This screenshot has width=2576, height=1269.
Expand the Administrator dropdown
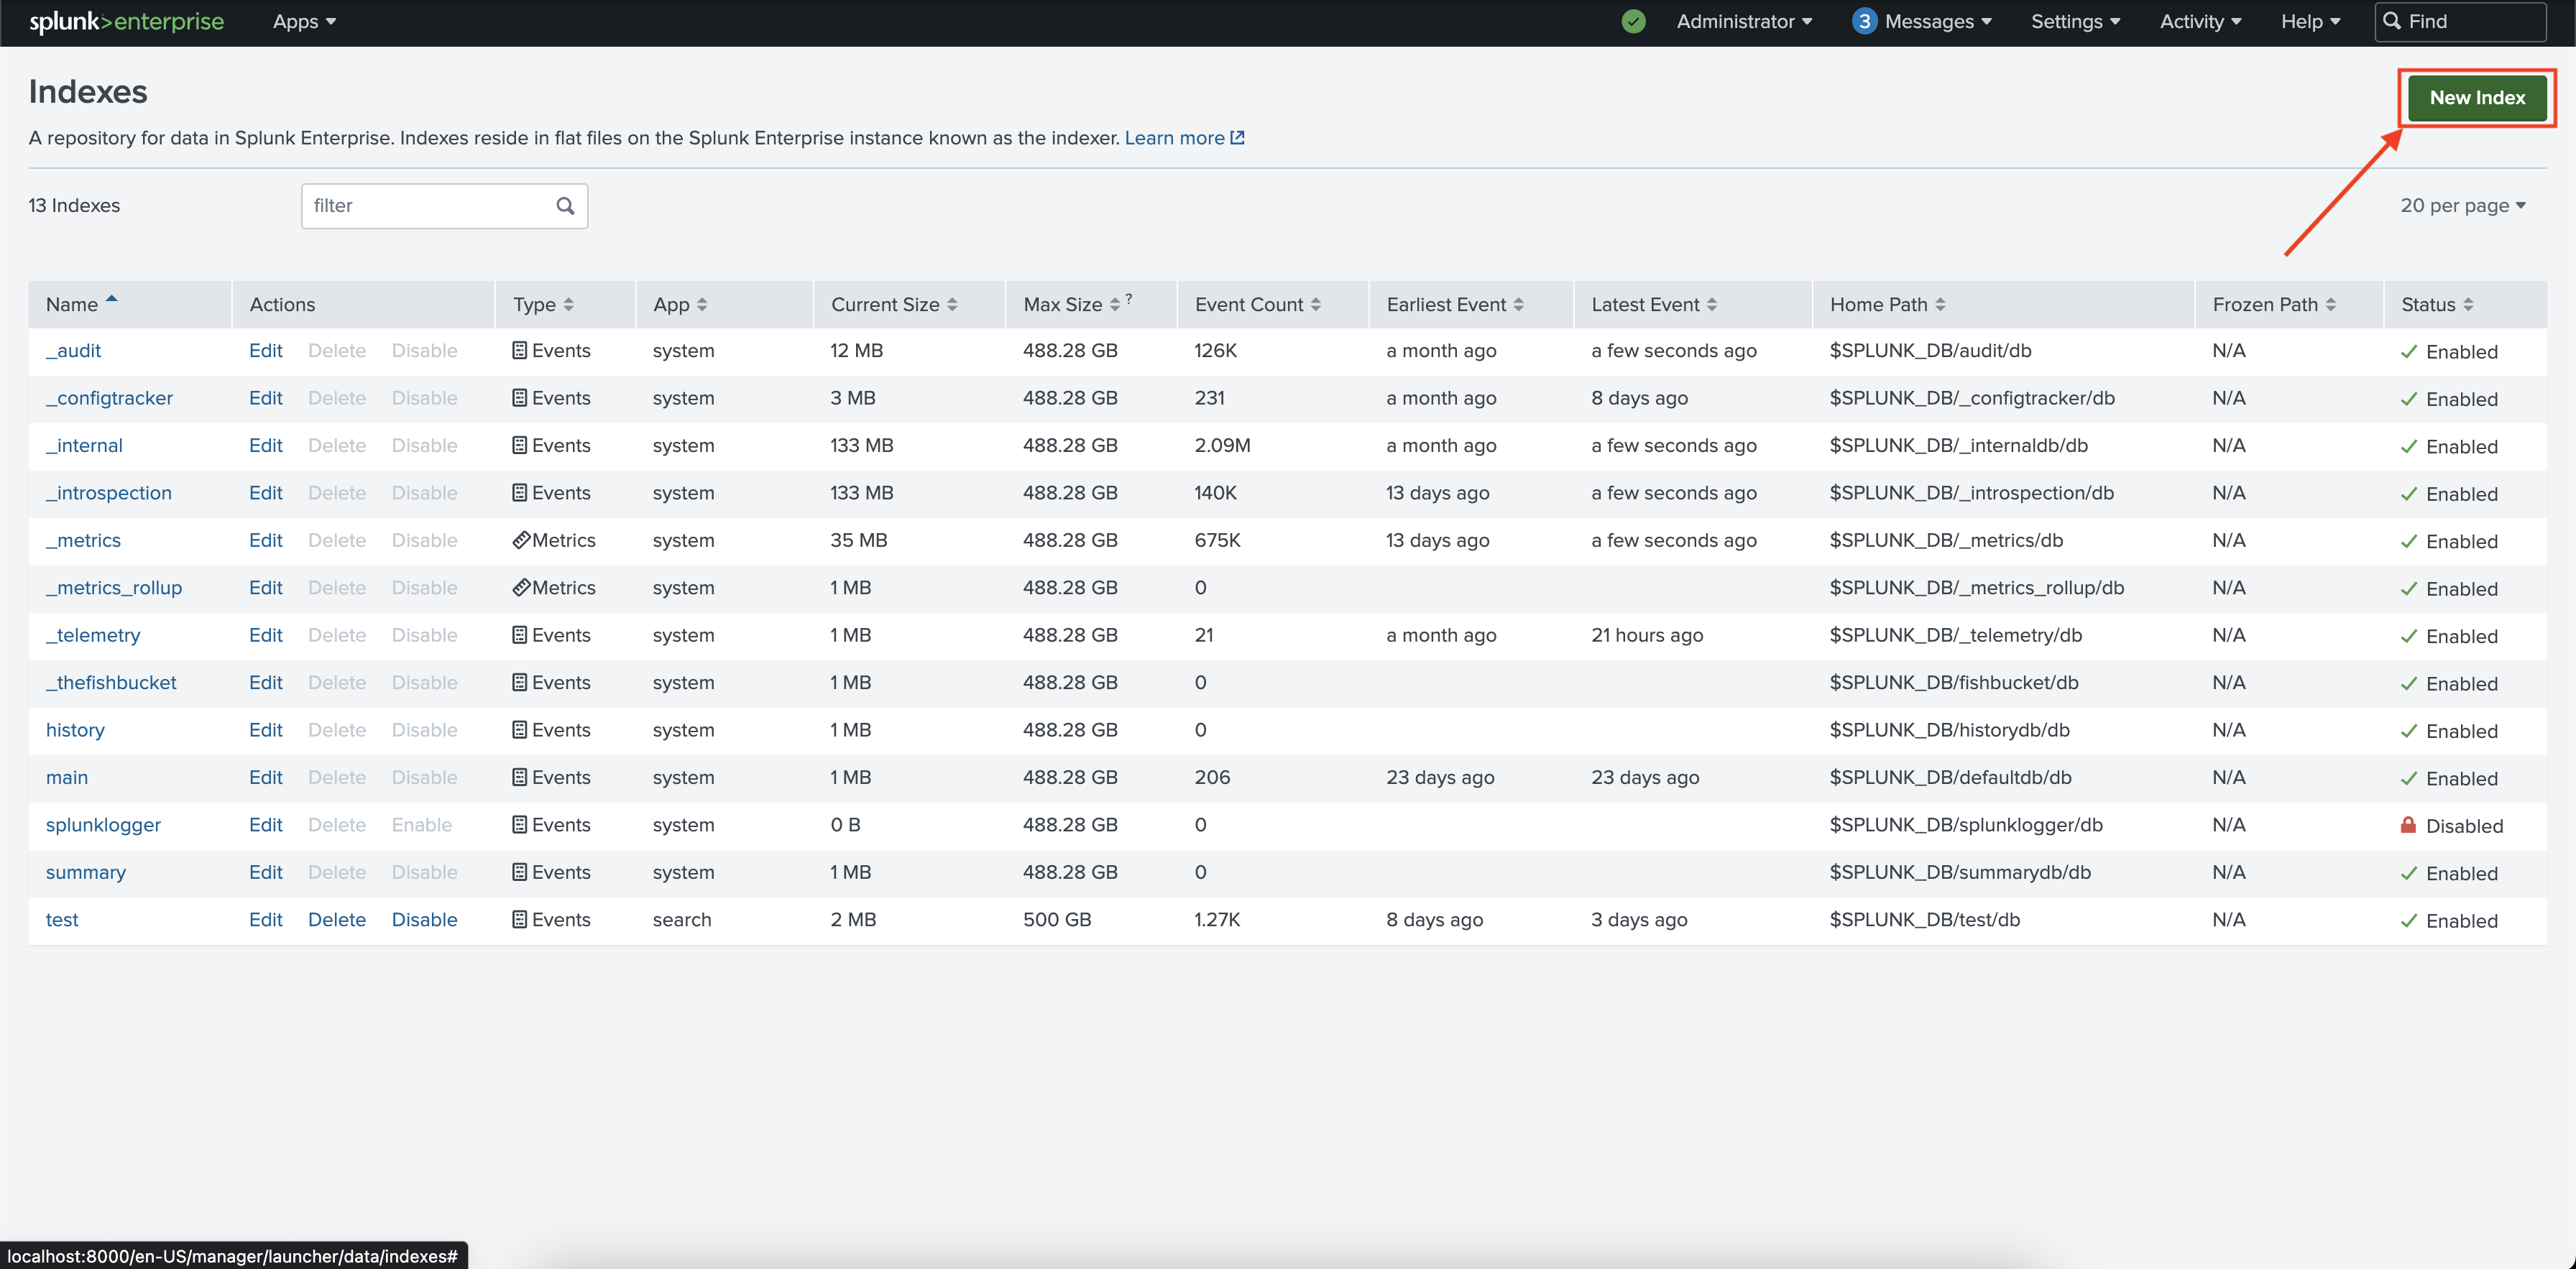1743,21
